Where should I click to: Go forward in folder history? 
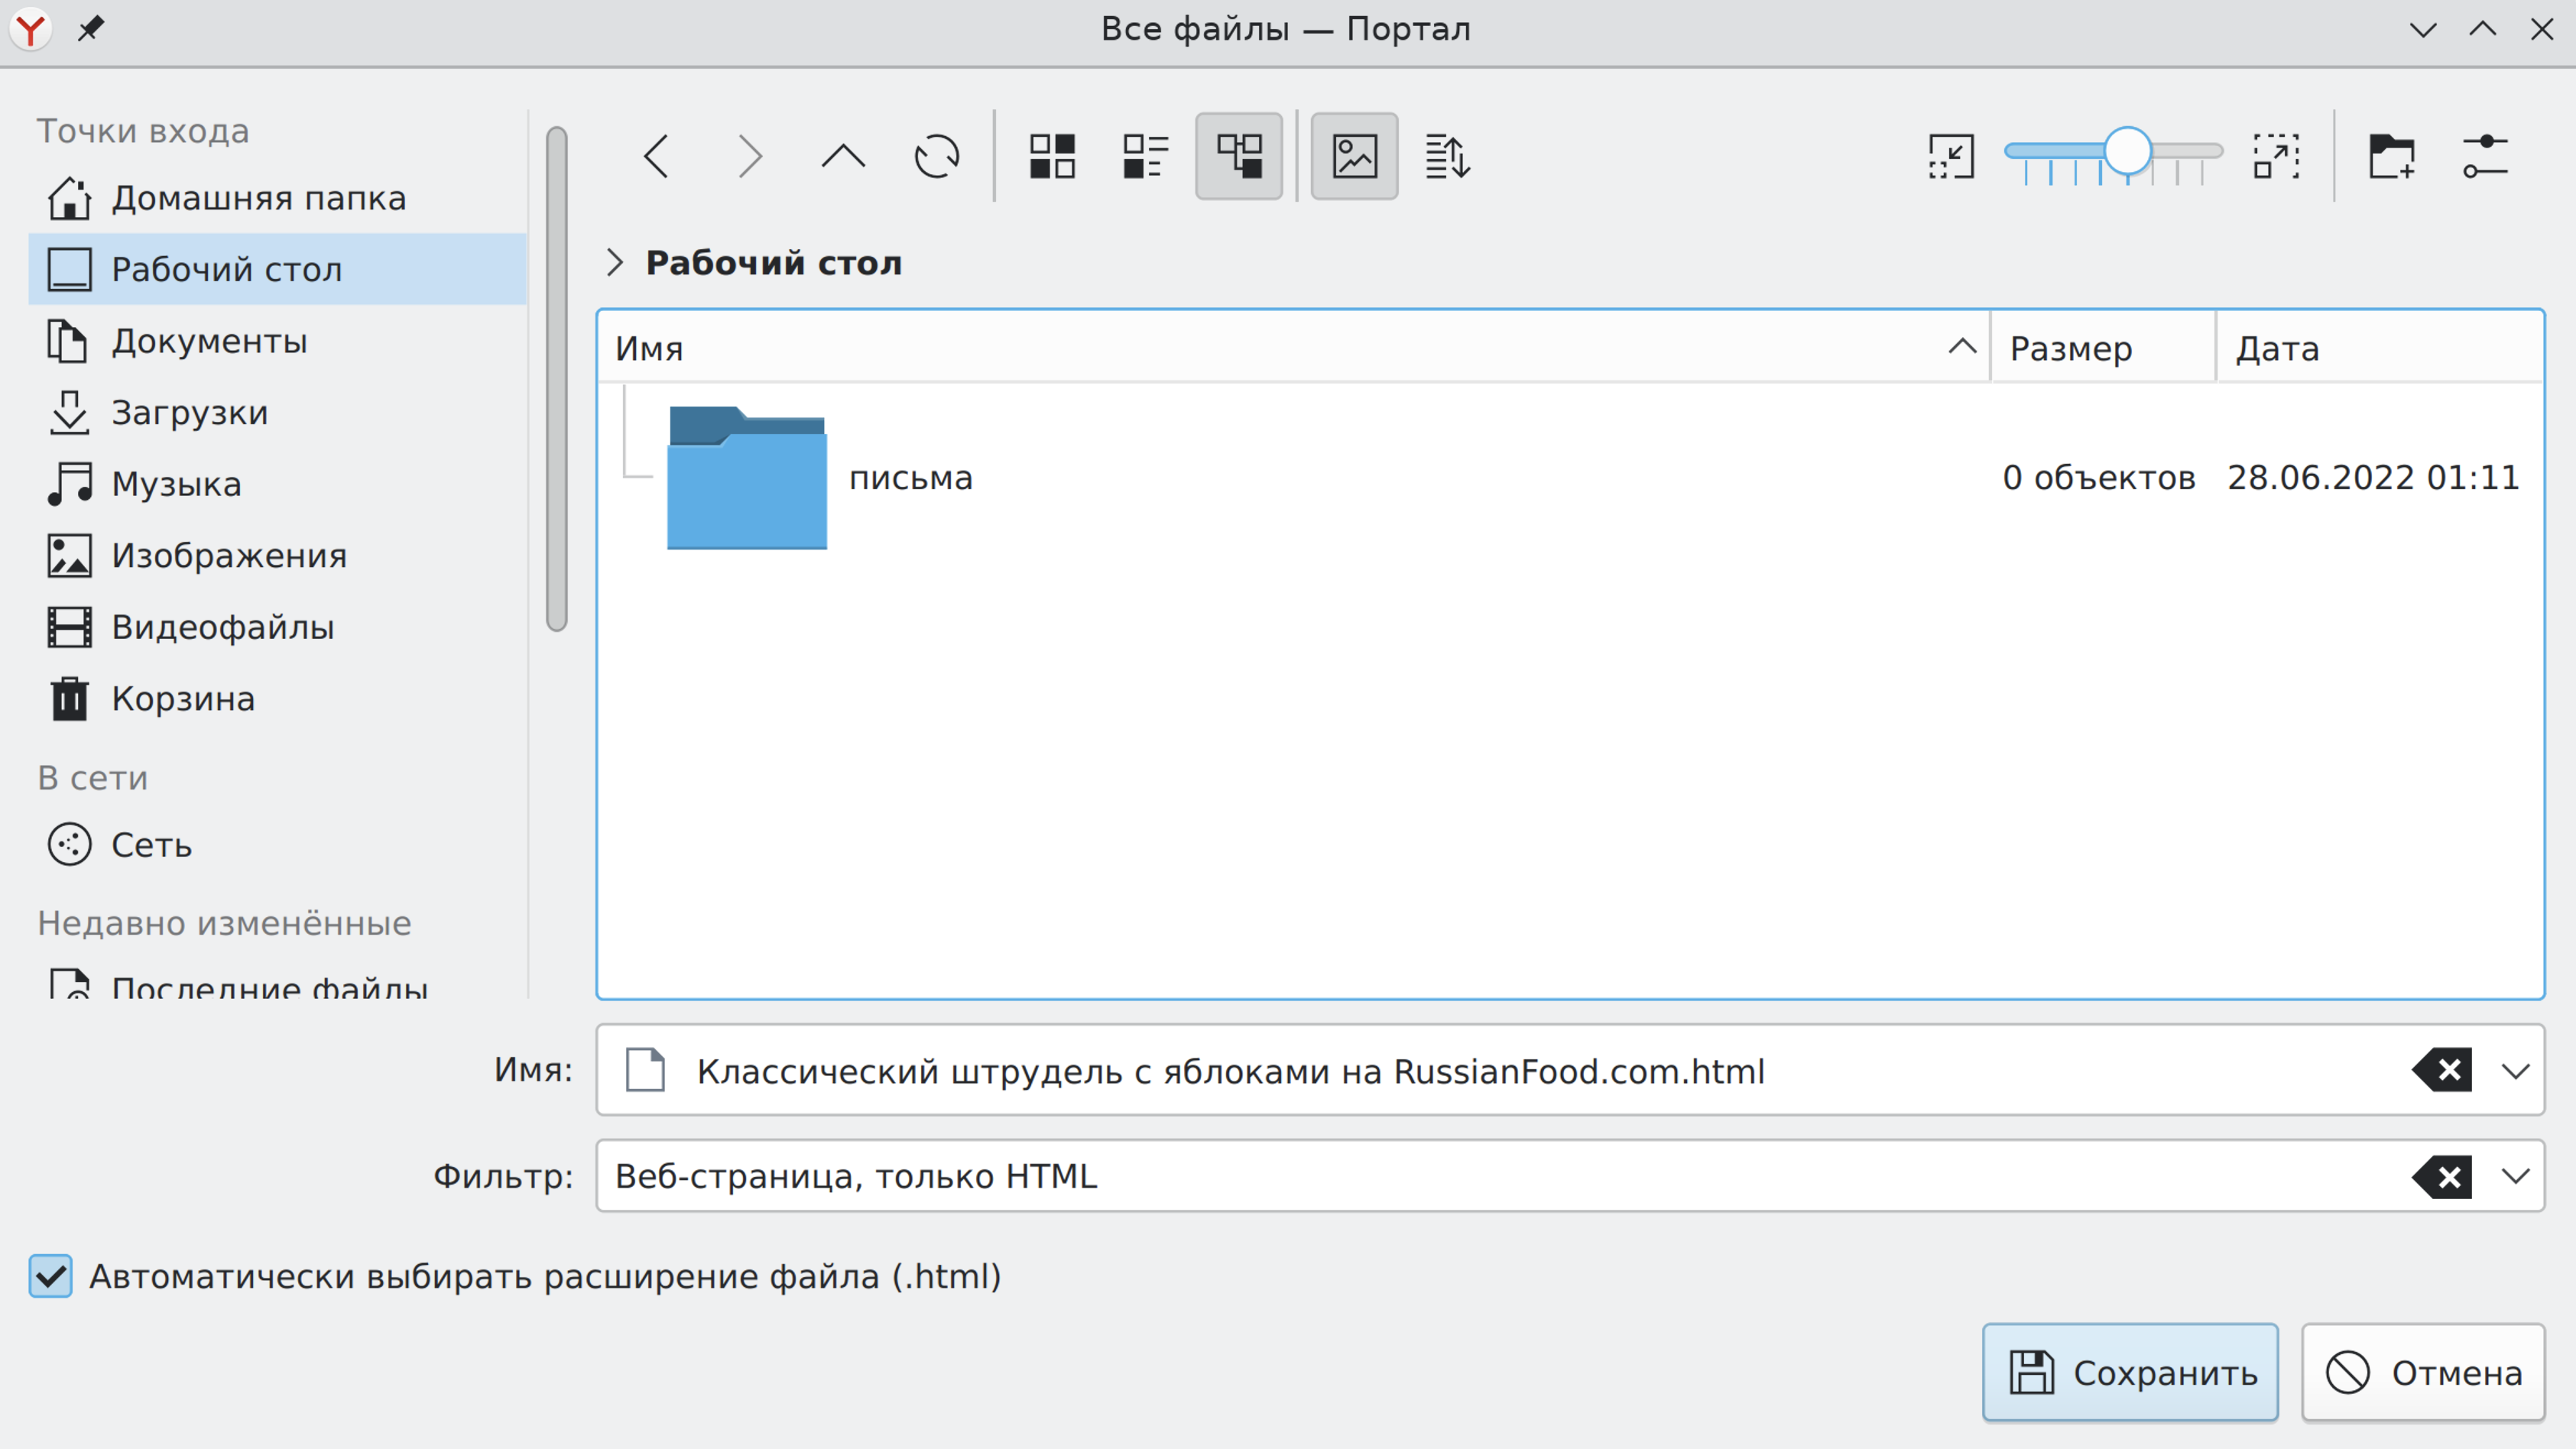[750, 157]
